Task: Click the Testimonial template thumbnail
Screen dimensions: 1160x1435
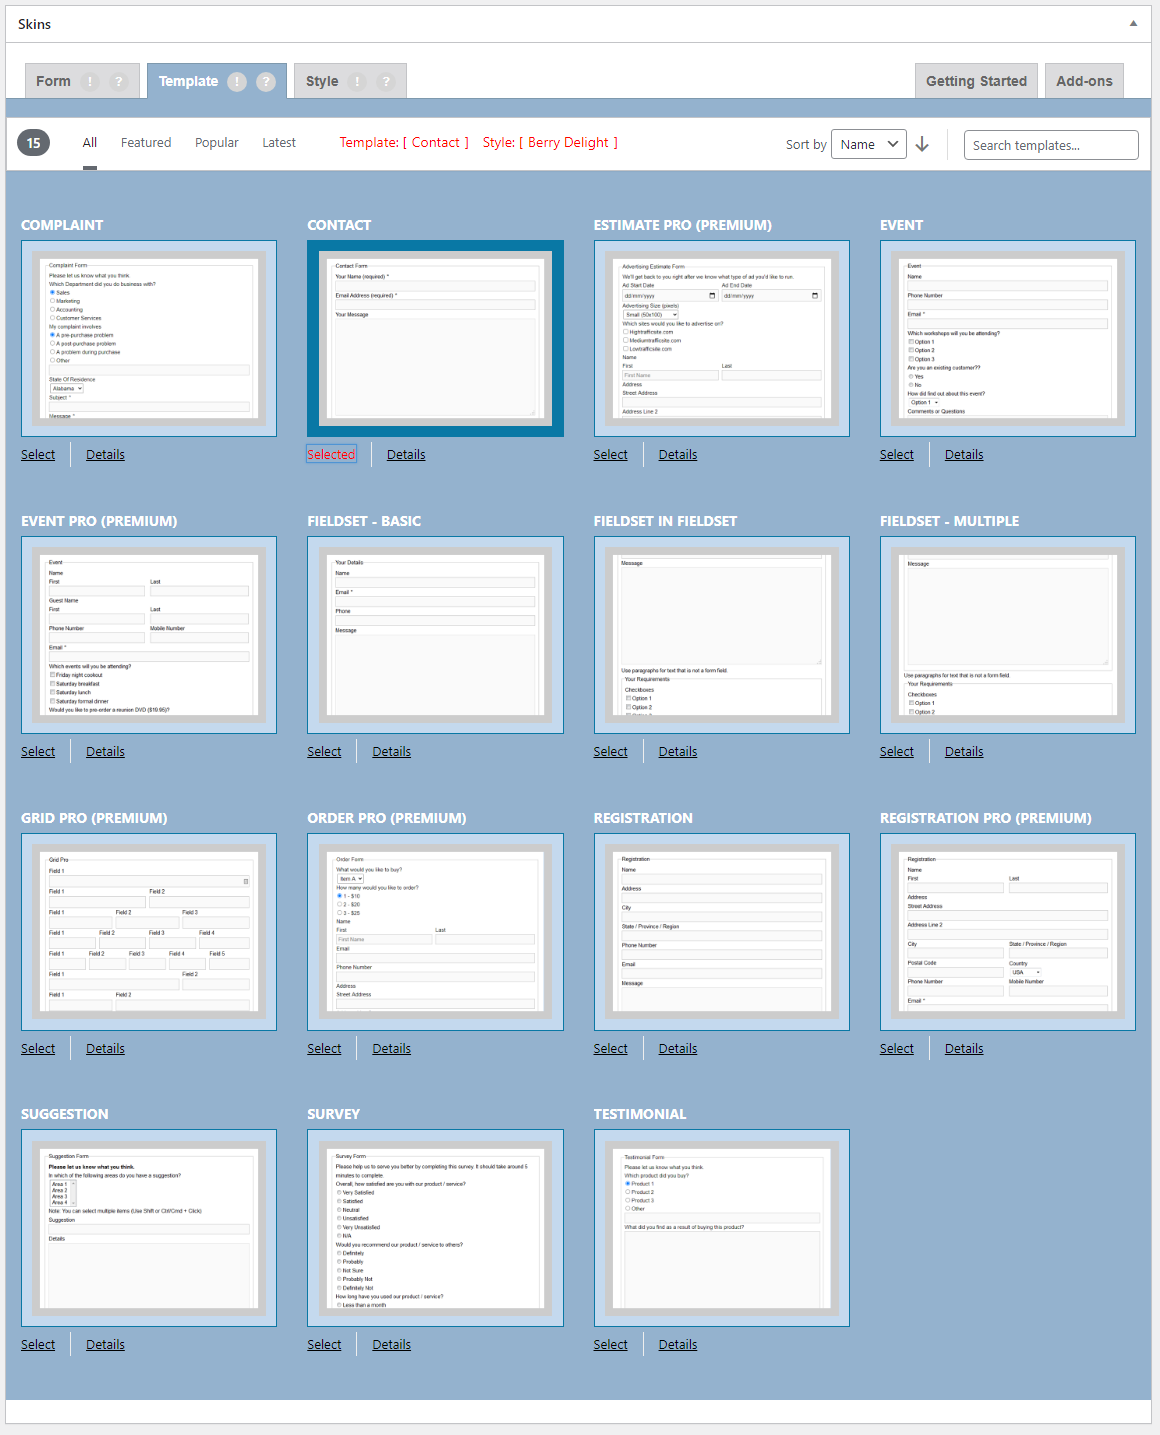Action: 721,1228
